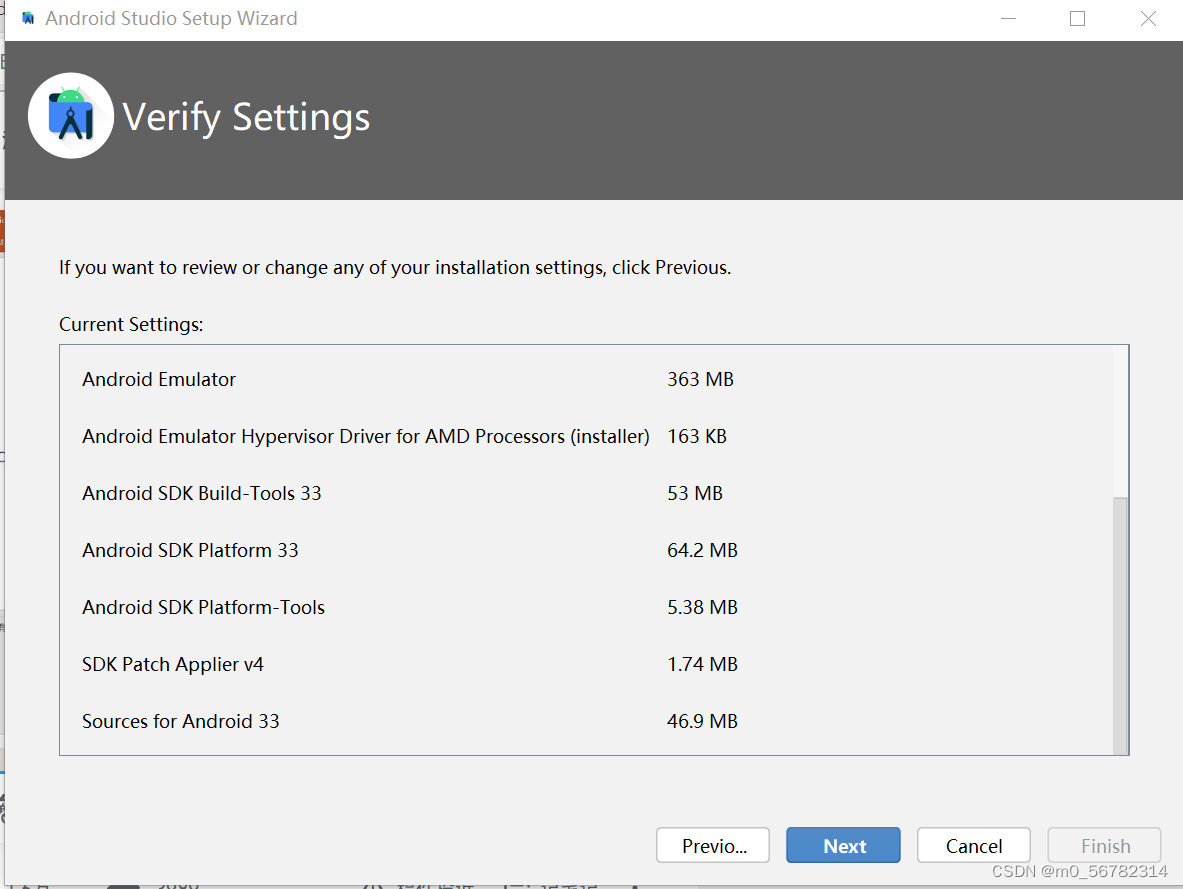This screenshot has width=1183, height=889.
Task: Maximize the Setup Wizard window
Action: pyautogui.click(x=1077, y=18)
